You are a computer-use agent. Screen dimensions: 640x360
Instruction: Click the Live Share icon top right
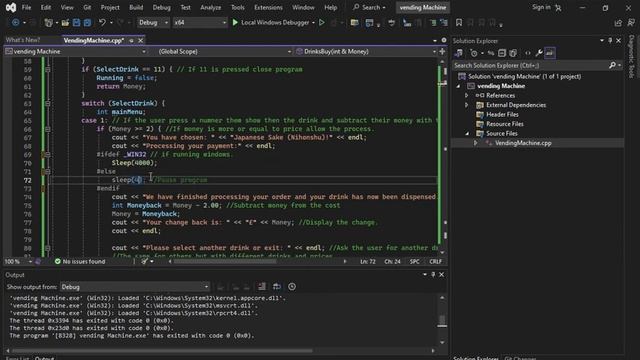[618, 23]
